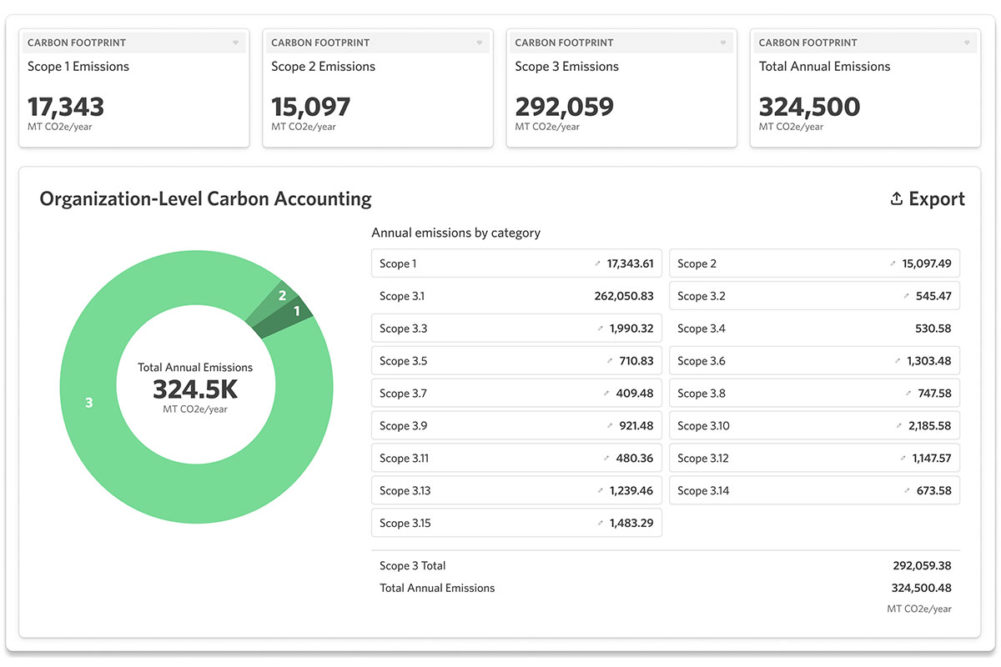Viewport: 1001px width, 667px height.
Task: Edit the Scope 3.6 value via pencil icon
Action: (898, 361)
